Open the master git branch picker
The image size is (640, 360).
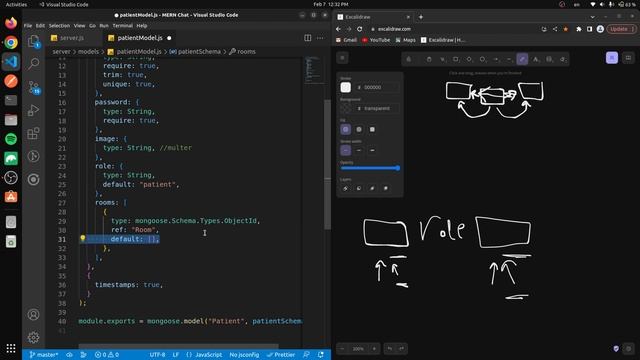44,355
